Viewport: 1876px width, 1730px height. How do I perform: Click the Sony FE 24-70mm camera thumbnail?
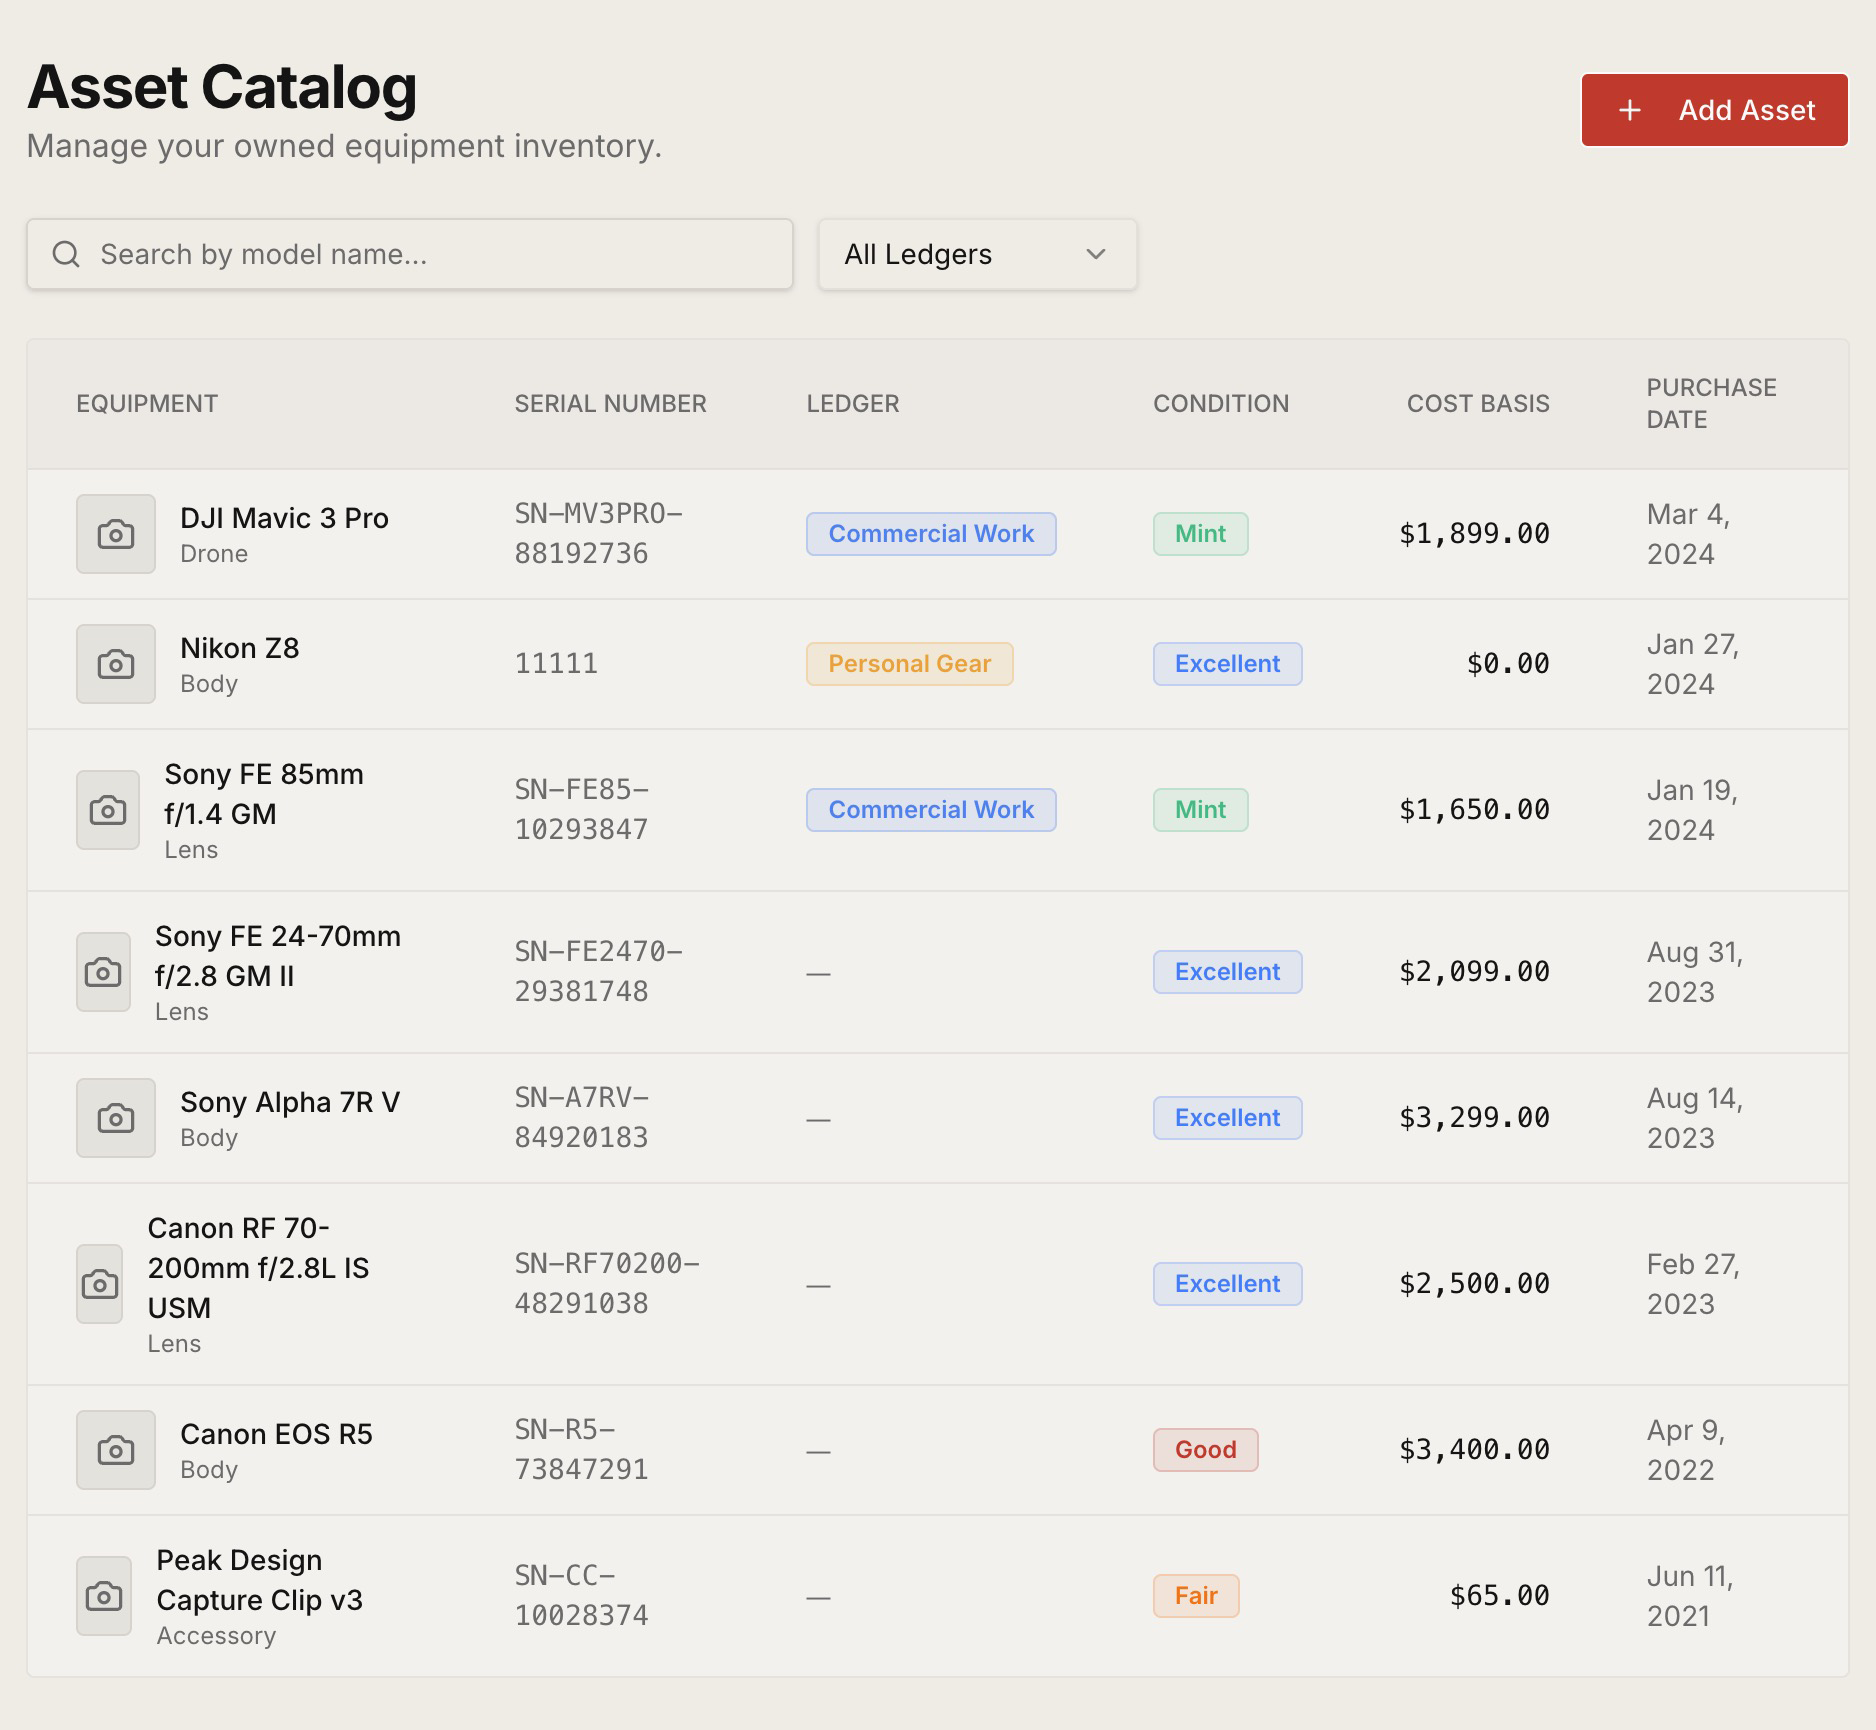103,972
